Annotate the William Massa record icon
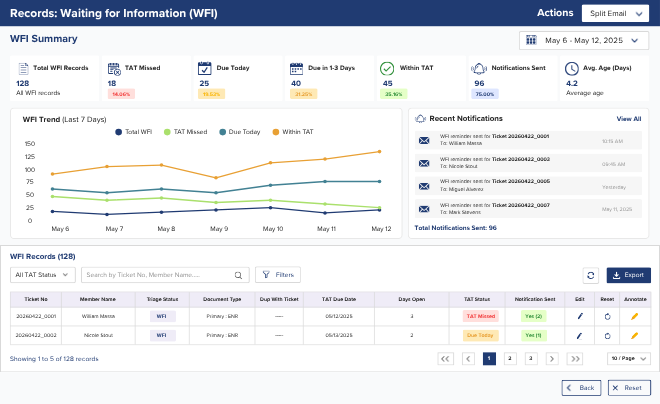 (x=635, y=316)
